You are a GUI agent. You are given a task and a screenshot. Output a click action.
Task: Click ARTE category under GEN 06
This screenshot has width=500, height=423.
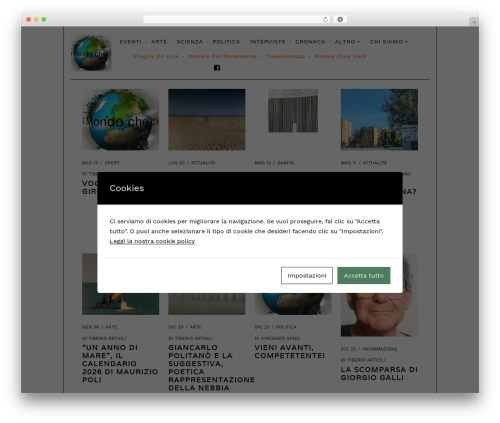coord(111,327)
